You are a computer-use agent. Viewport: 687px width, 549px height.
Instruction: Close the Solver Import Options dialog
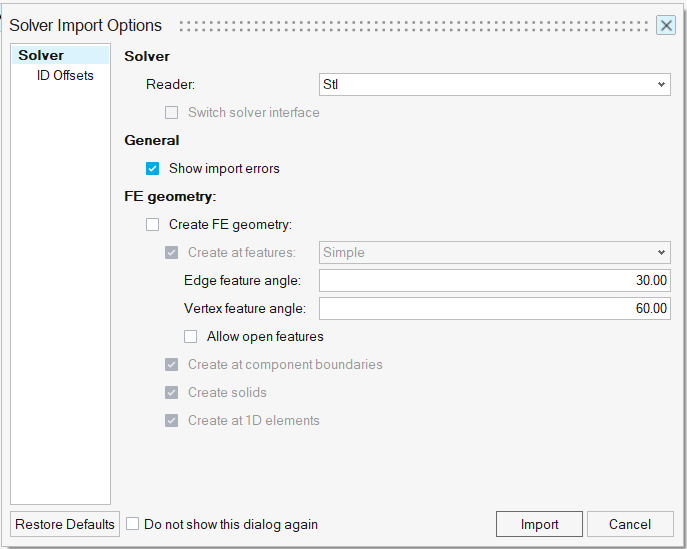coord(666,25)
